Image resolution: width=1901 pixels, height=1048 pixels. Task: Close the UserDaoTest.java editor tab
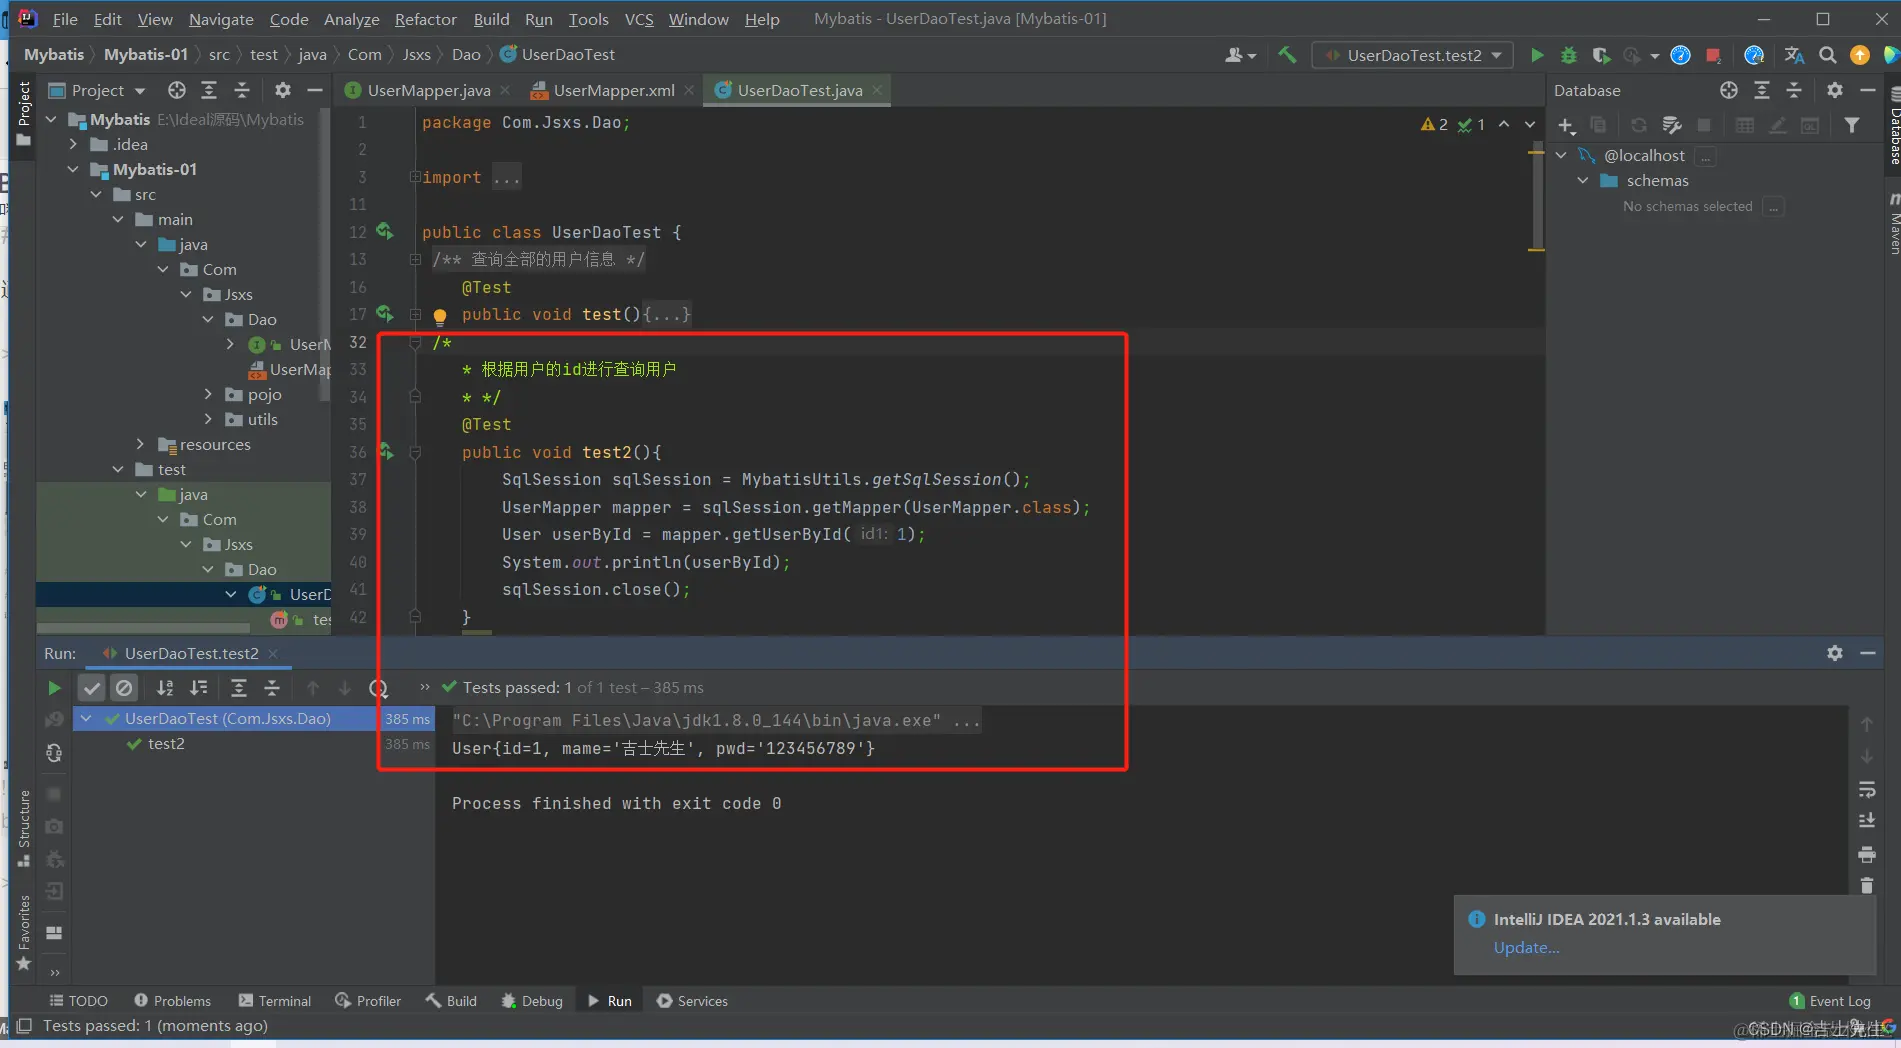coord(877,90)
